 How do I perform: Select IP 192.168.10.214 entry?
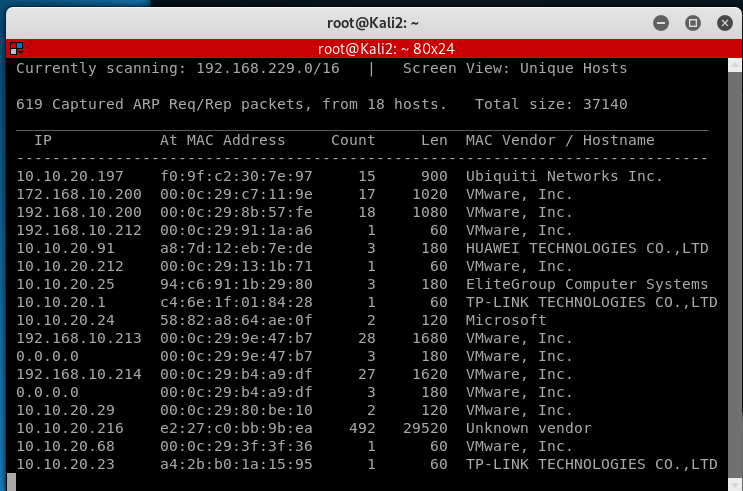(x=79, y=374)
